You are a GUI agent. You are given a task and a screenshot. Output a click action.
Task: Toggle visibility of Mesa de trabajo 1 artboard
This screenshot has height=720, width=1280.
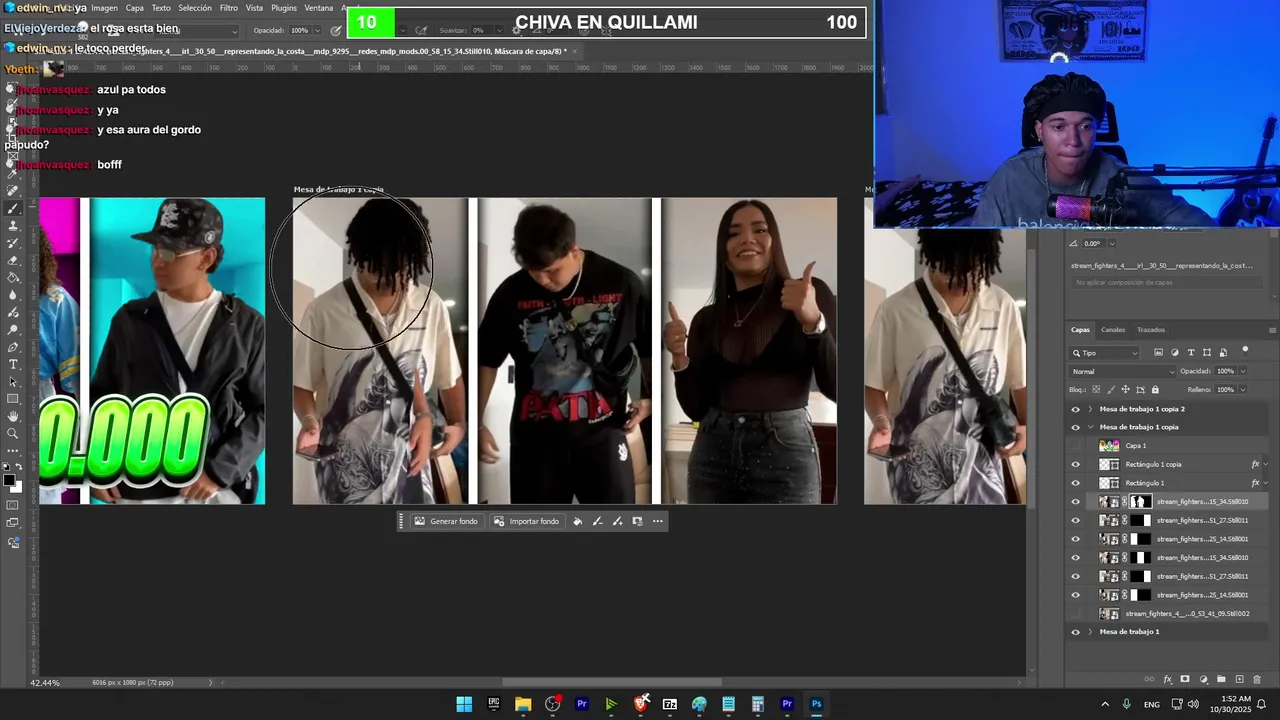point(1076,632)
